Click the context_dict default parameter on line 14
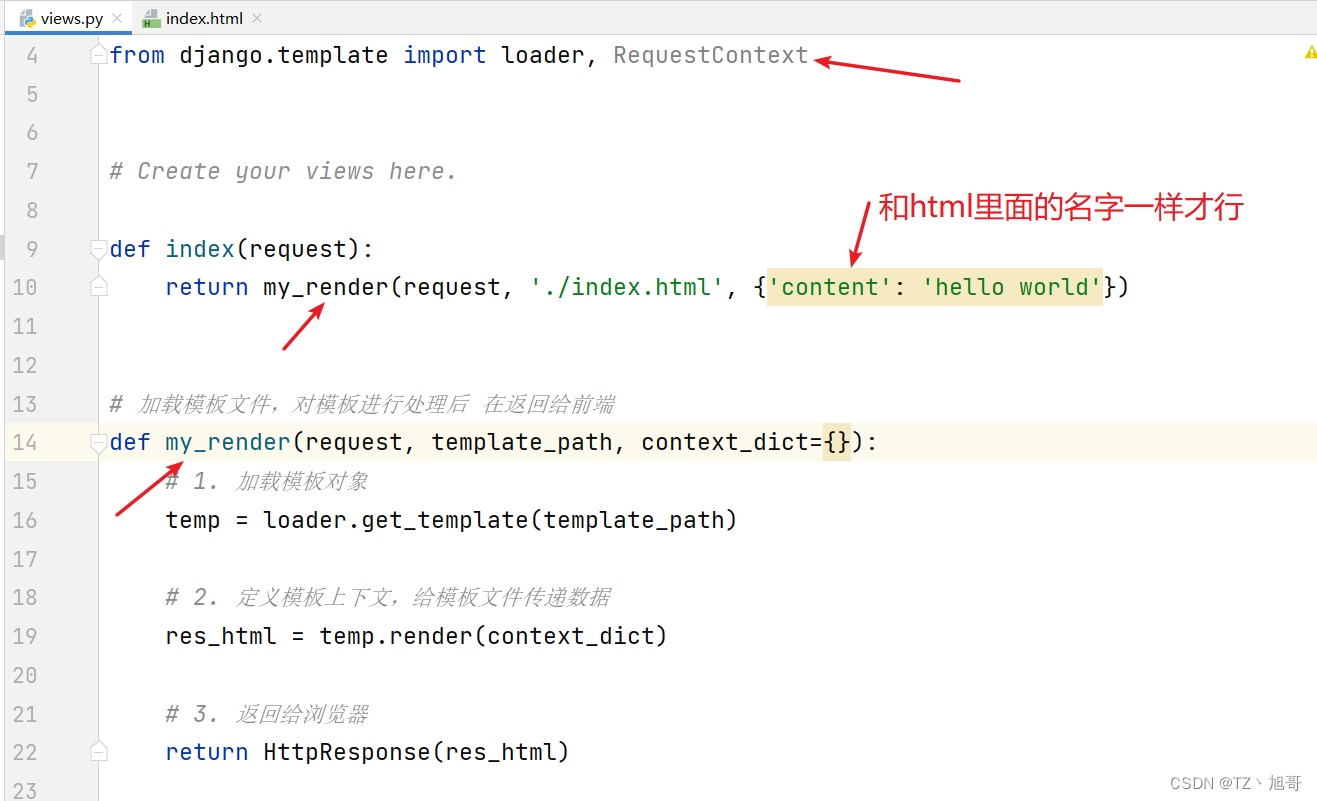 731,443
